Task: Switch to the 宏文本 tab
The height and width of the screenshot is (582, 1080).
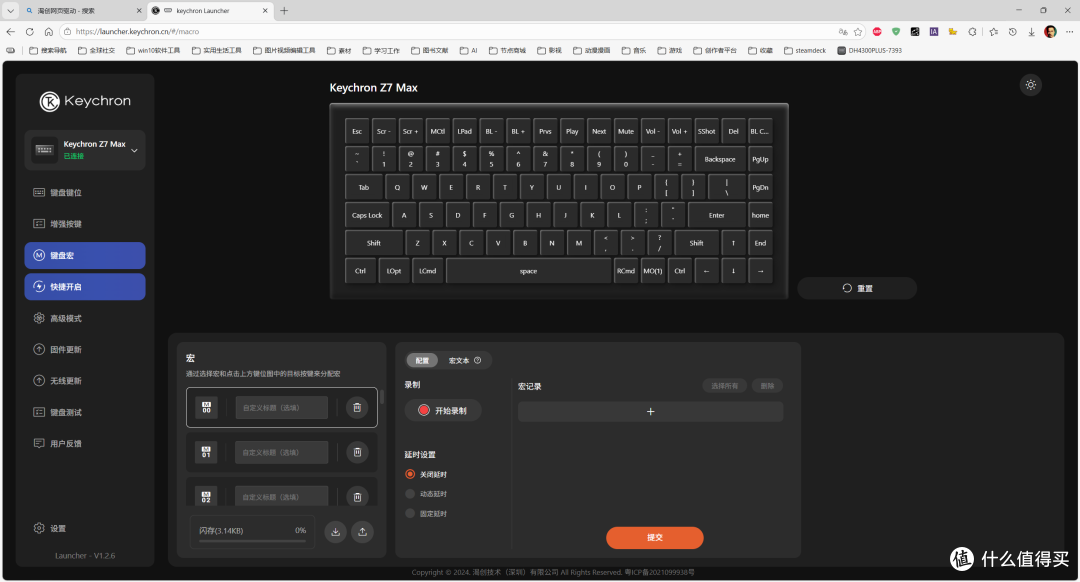Action: [x=459, y=360]
